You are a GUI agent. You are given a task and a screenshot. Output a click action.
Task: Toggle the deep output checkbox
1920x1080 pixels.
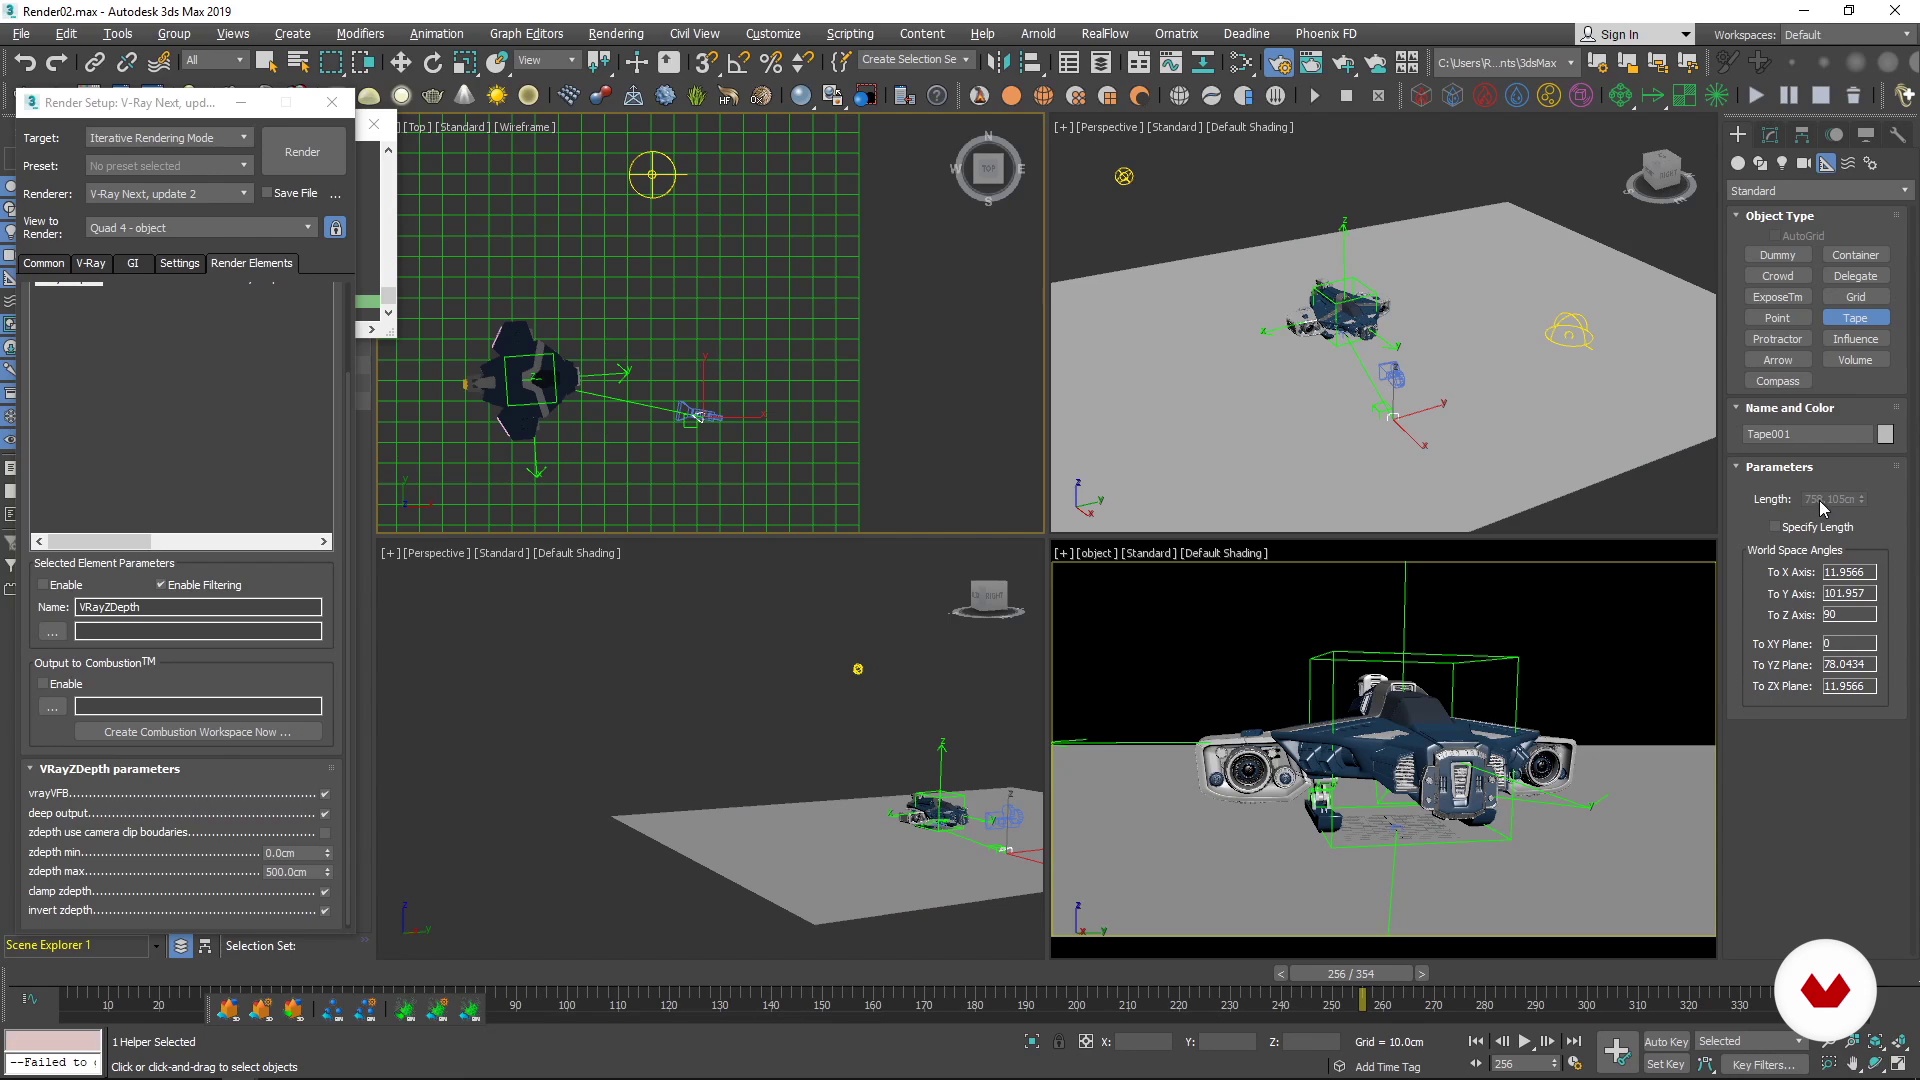[324, 814]
